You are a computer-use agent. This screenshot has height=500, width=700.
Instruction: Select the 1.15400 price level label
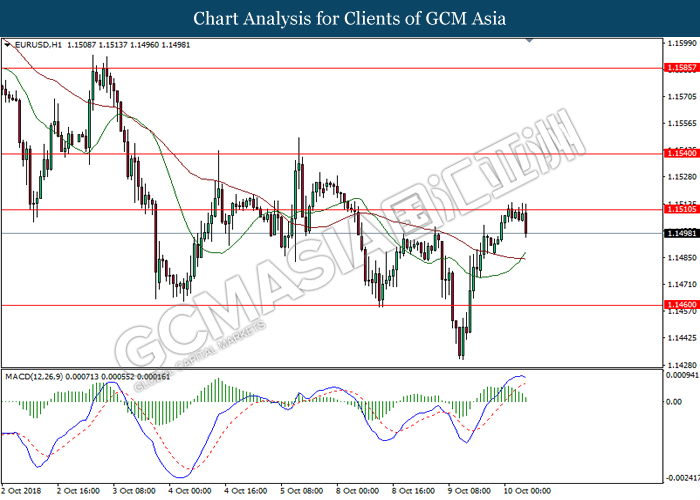pyautogui.click(x=681, y=153)
